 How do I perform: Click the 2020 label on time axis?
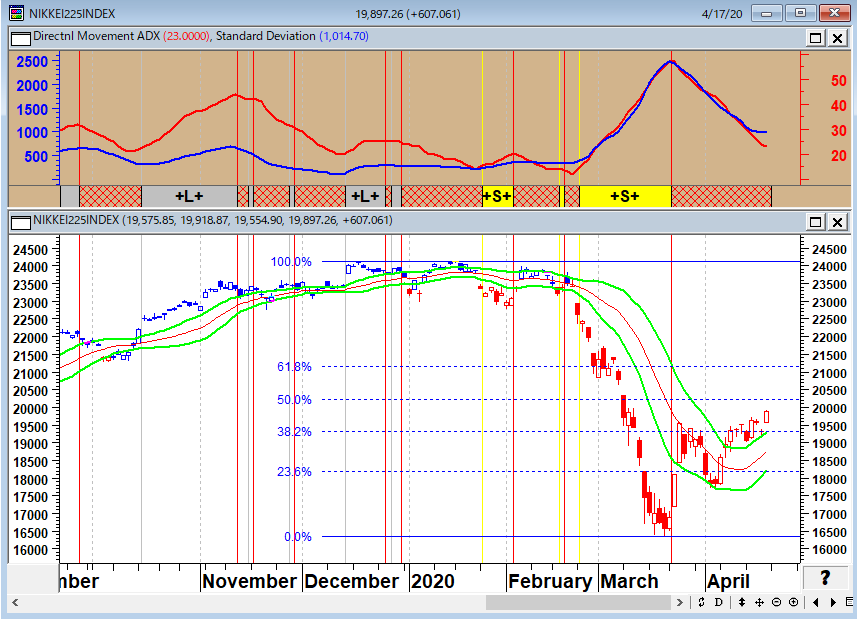[x=433, y=581]
